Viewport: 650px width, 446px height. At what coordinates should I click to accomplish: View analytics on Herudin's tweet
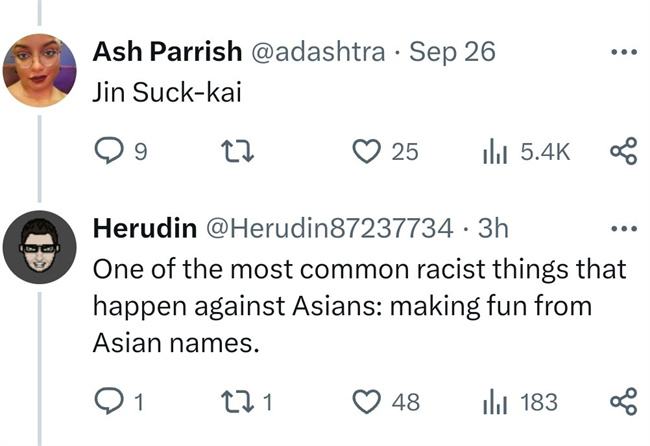pyautogui.click(x=496, y=402)
